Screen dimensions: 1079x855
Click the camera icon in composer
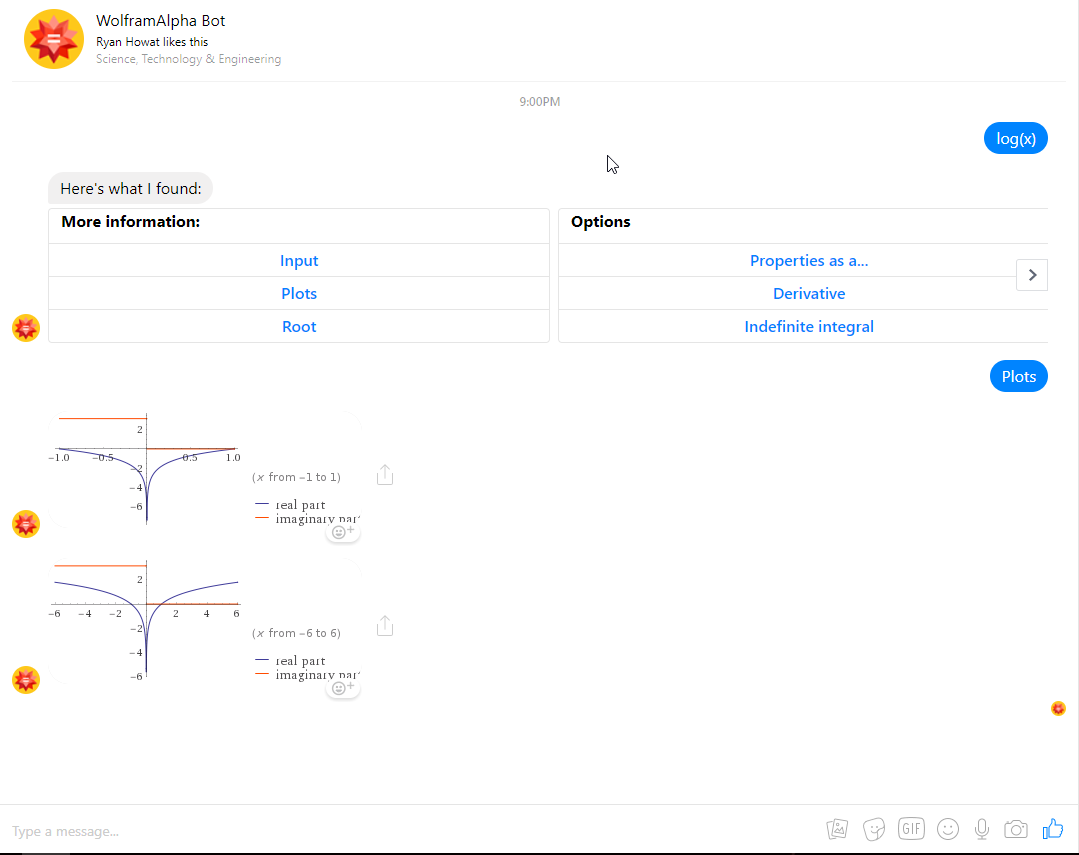[x=1016, y=829]
